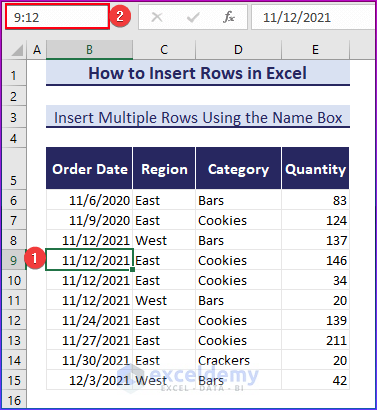The width and height of the screenshot is (377, 410).
Task: Select row 5 header
Action: pos(14,169)
